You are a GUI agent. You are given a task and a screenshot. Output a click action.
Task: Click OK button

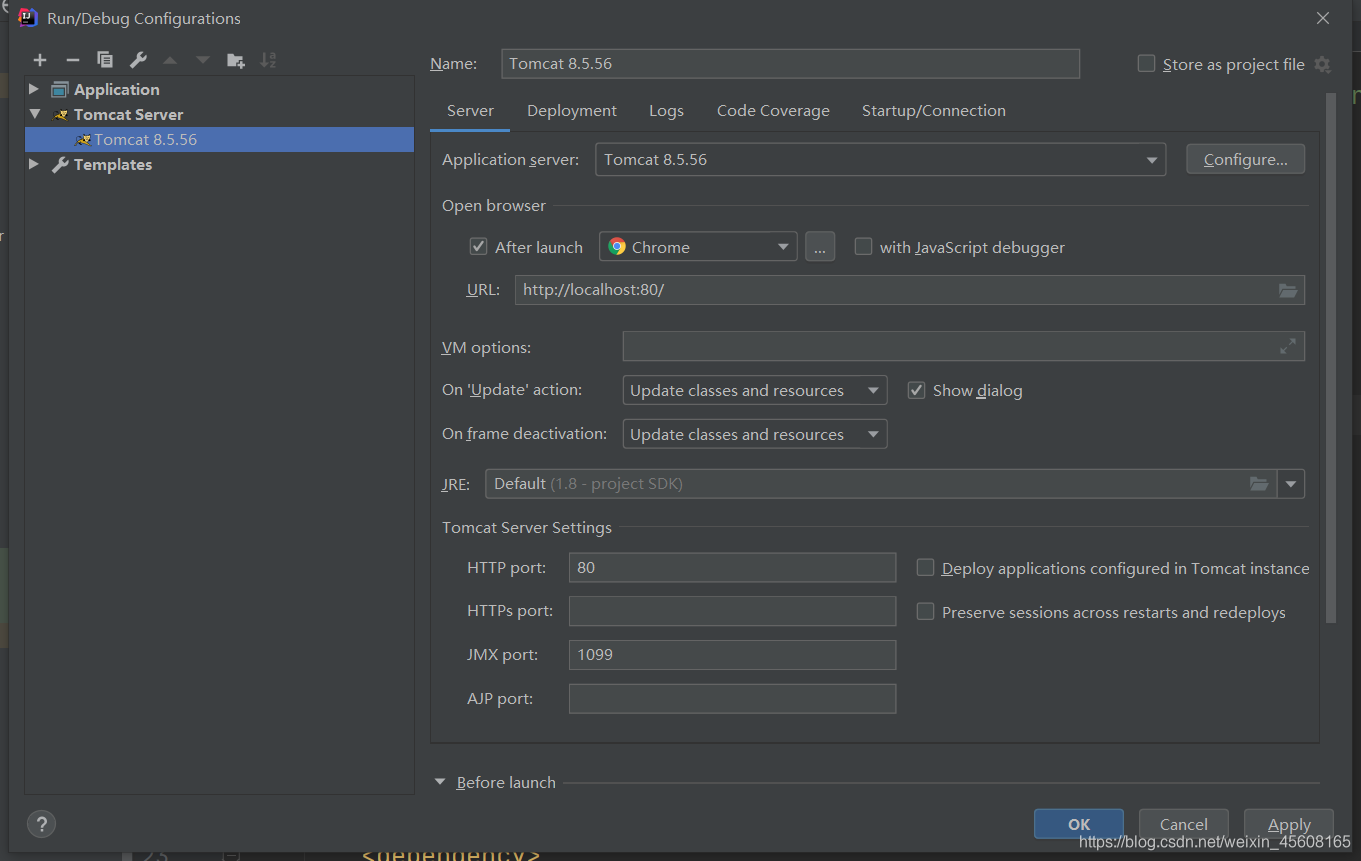(1079, 824)
